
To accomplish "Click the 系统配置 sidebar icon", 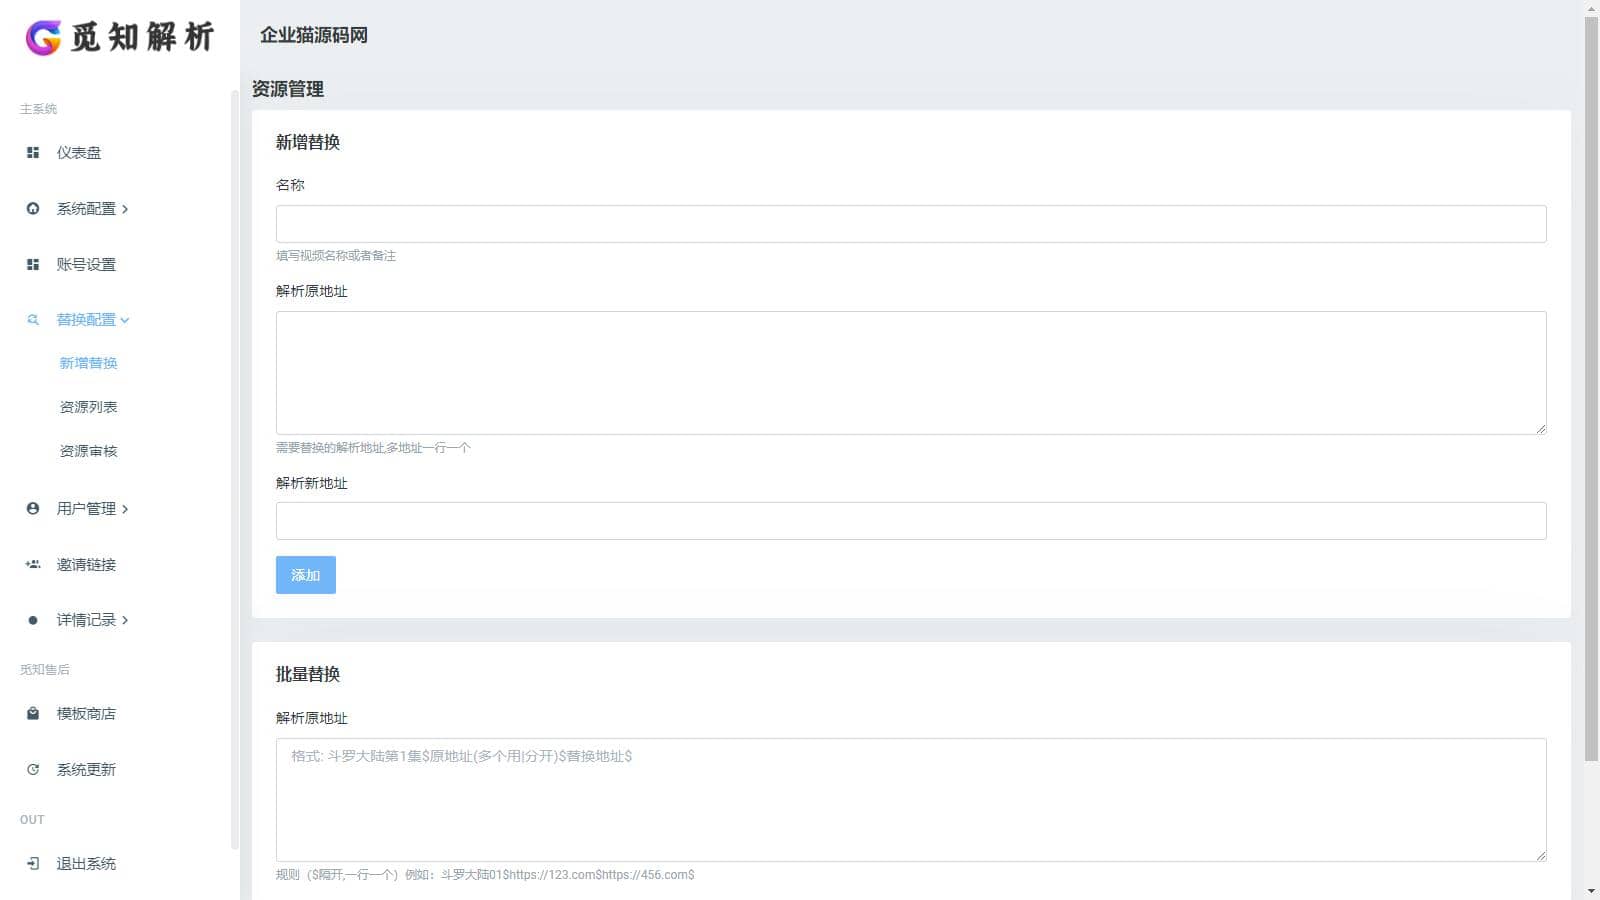I will (x=33, y=209).
